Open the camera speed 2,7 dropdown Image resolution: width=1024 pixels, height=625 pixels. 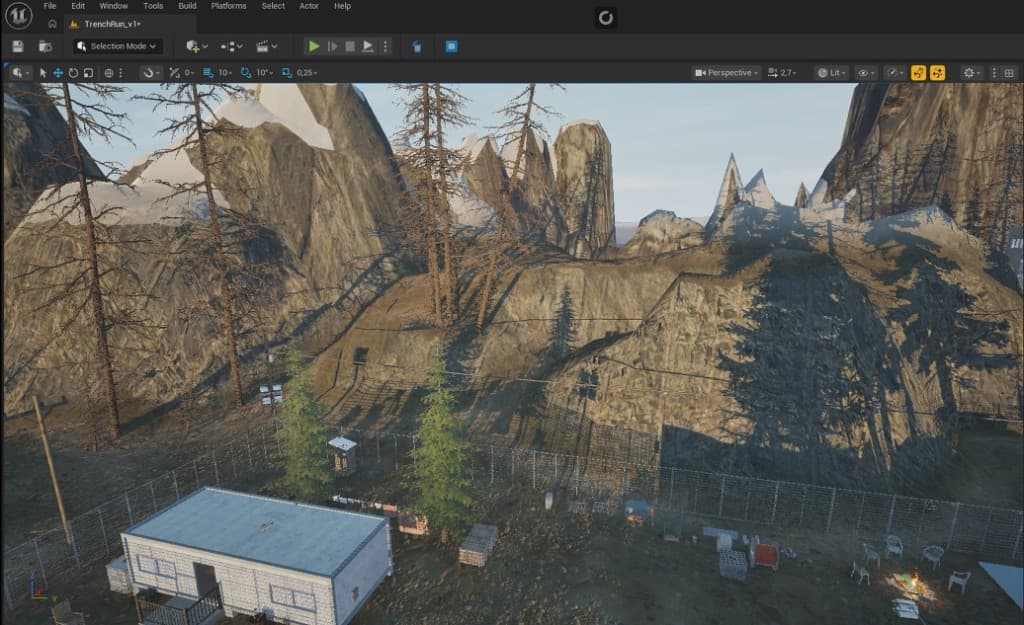[x=782, y=72]
